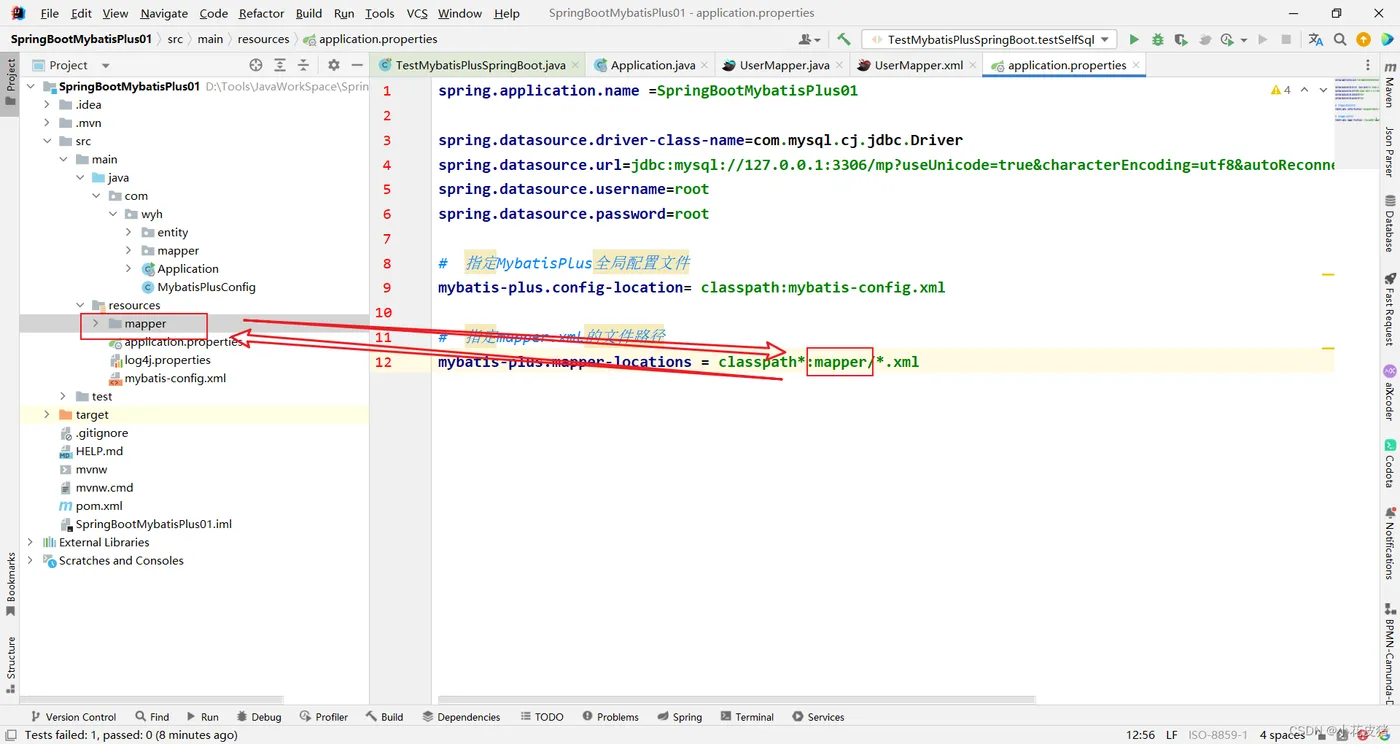Click the 12:56 caret position in status bar

1140,735
